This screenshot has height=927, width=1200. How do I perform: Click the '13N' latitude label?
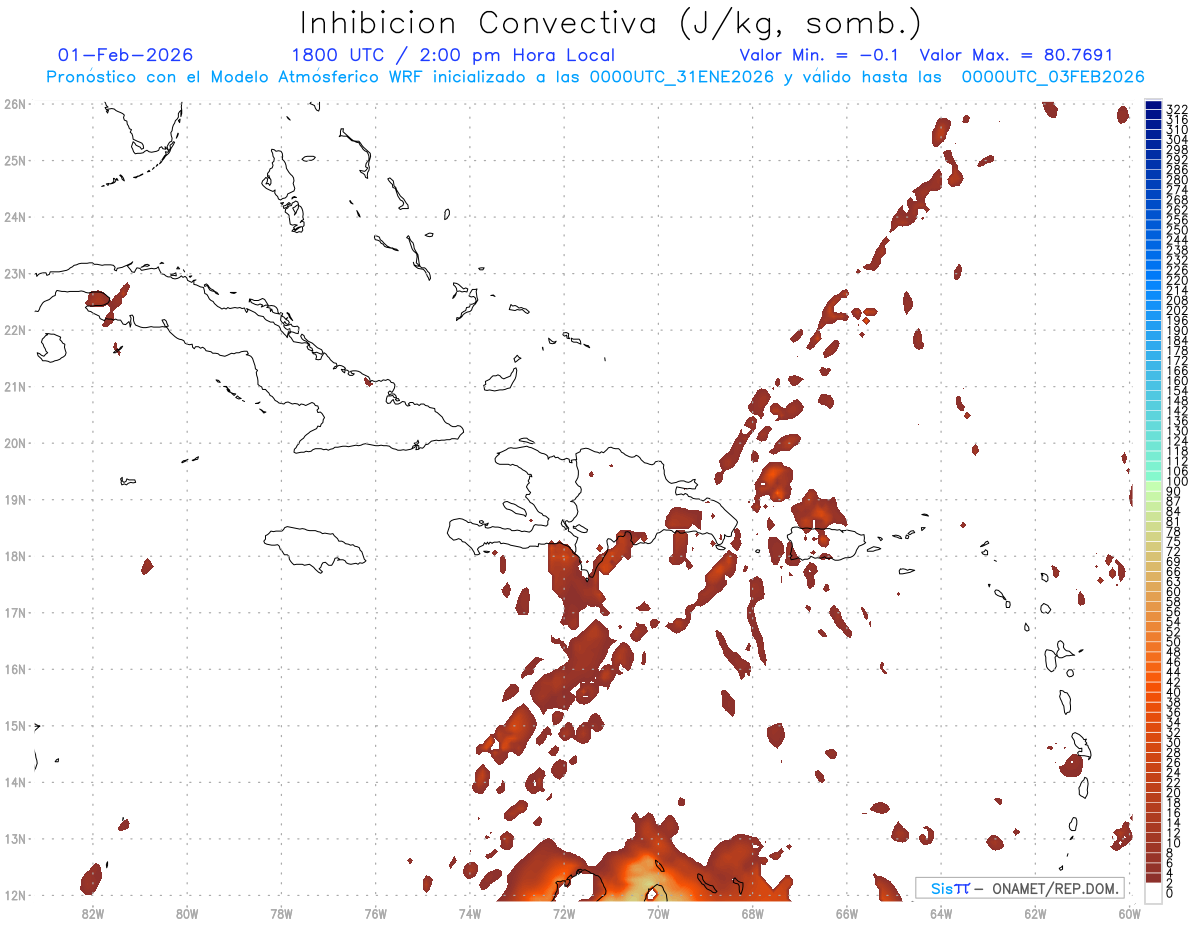coord(14,839)
